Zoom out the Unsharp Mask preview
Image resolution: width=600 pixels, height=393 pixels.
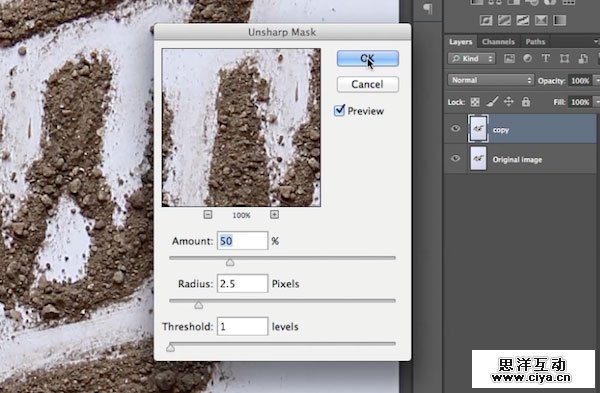click(x=208, y=215)
